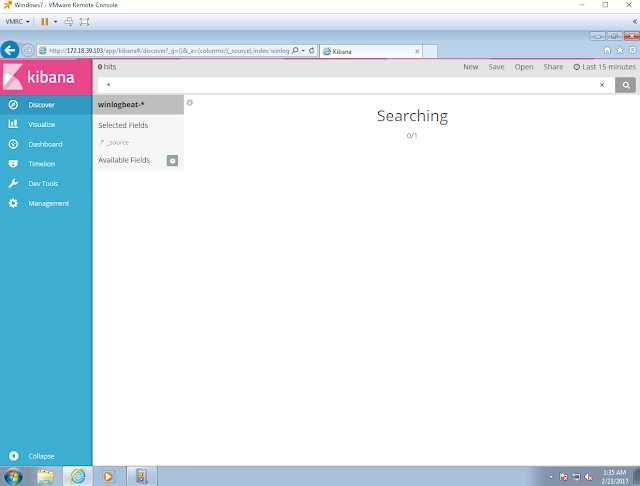This screenshot has height=486, width=640.
Task: Open File Explorer from the taskbar
Action: coord(46,476)
